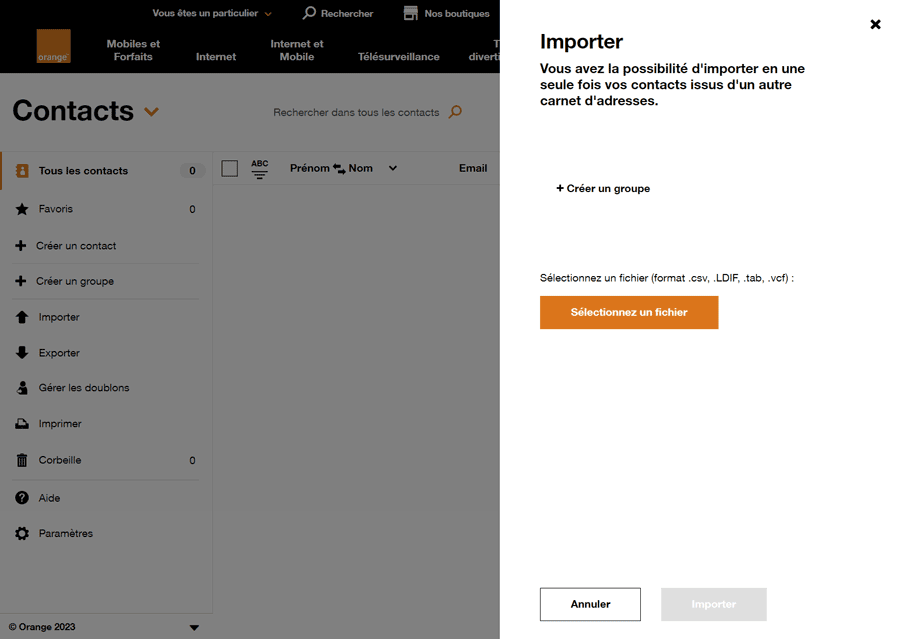Expand the footer arrow next to Orange 2023

tap(194, 628)
